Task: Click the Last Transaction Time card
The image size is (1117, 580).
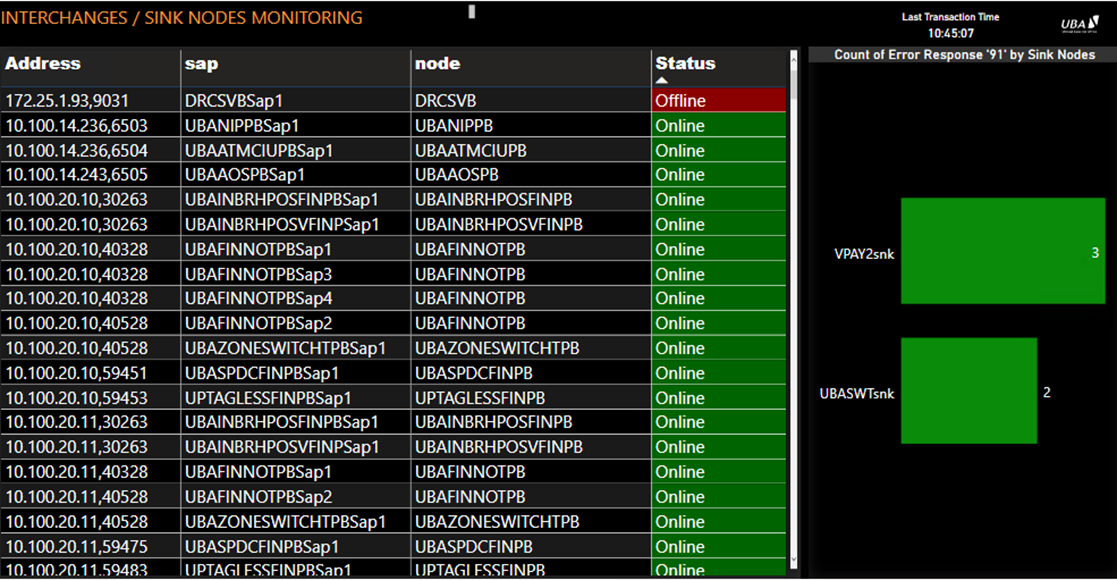Action: click(950, 25)
